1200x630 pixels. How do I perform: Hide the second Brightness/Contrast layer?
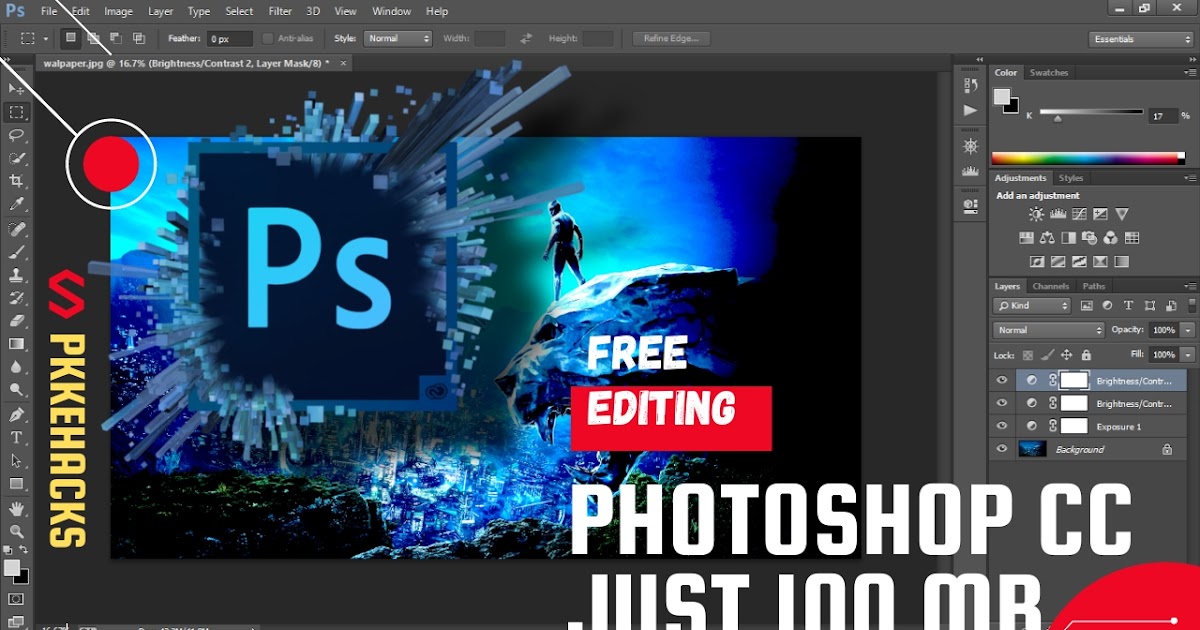coord(1002,403)
